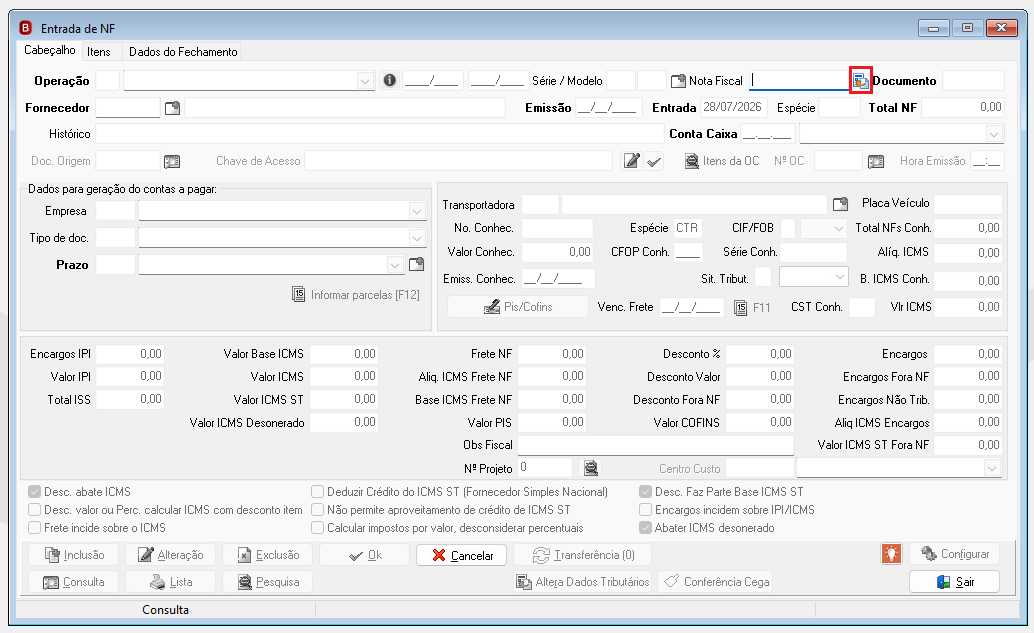Expand the Prazo dropdown arrow

[394, 265]
